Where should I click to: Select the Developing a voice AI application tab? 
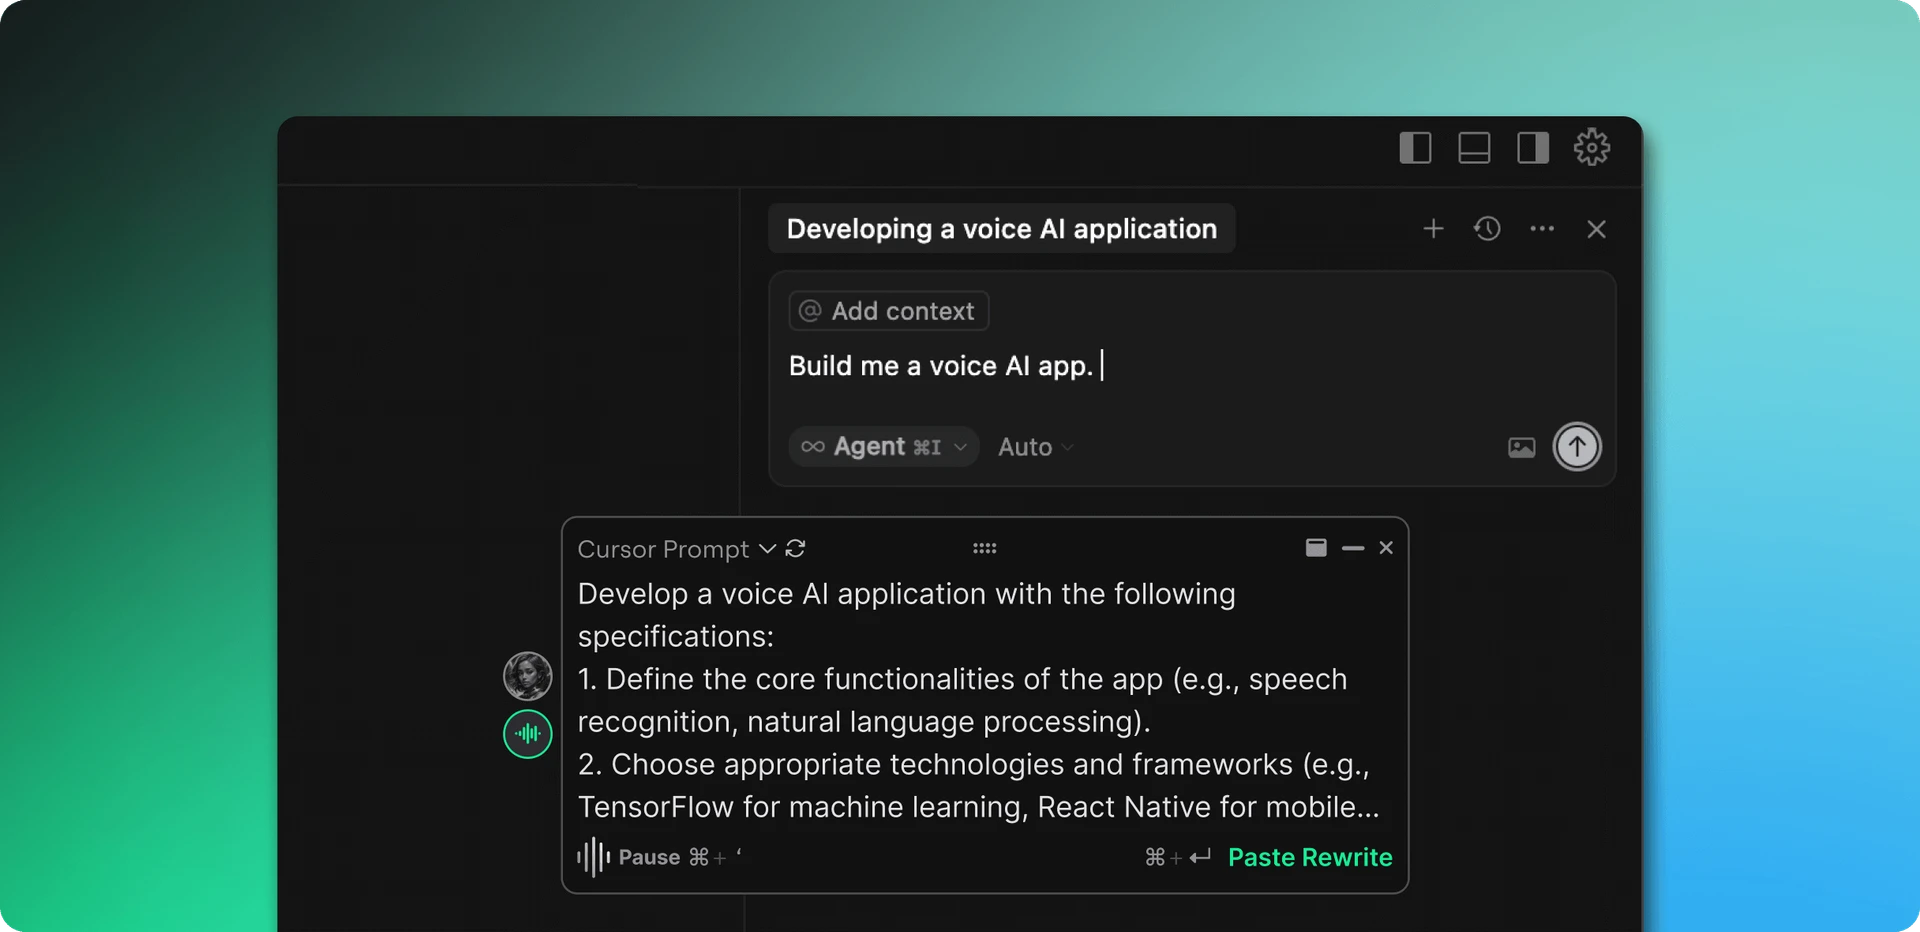pyautogui.click(x=1001, y=228)
